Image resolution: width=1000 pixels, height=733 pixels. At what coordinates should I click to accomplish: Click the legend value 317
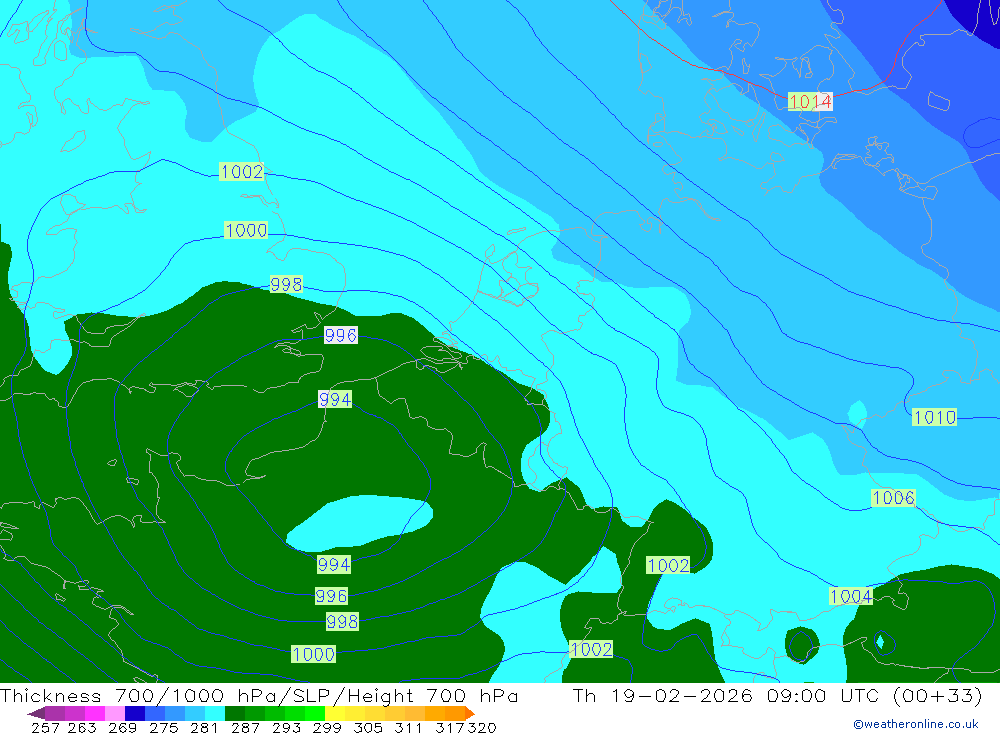(450, 727)
